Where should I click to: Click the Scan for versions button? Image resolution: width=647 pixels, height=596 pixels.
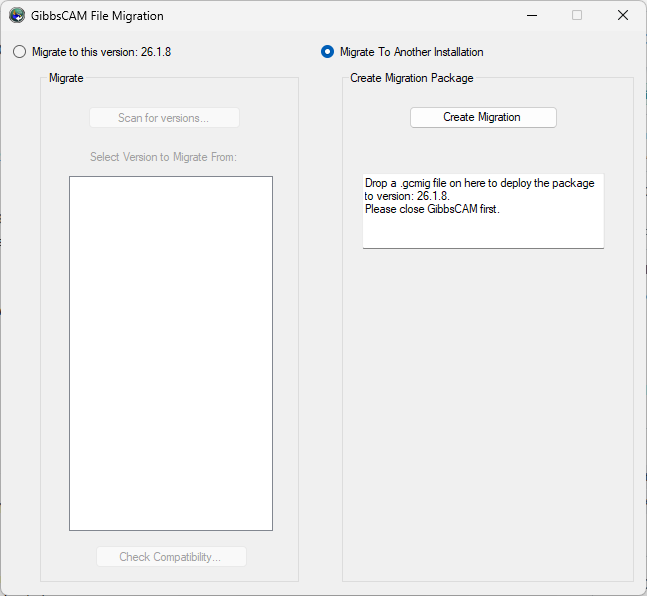pyautogui.click(x=164, y=118)
